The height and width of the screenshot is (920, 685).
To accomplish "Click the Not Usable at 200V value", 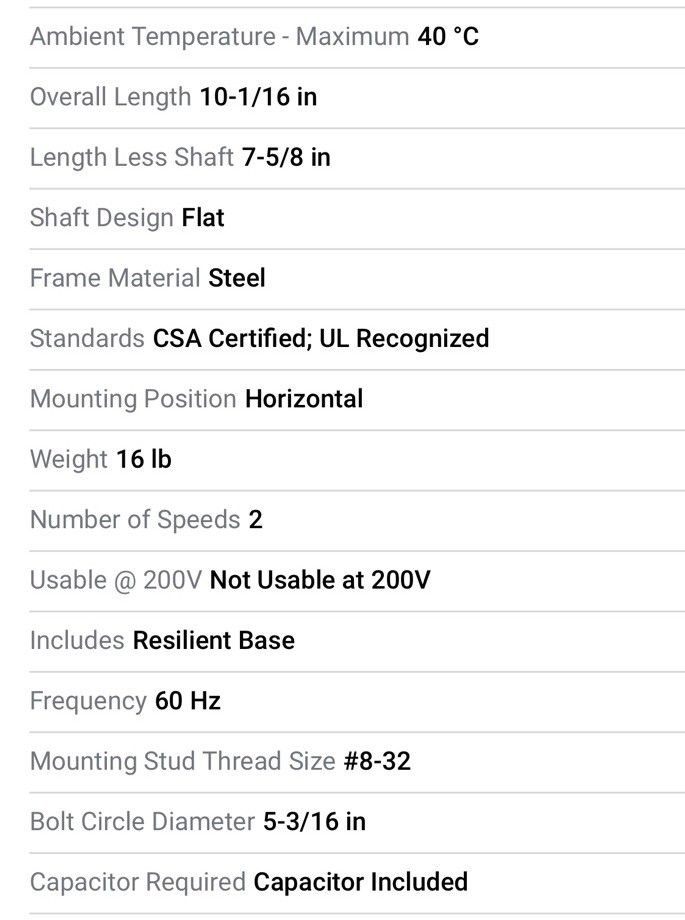I will (320, 580).
